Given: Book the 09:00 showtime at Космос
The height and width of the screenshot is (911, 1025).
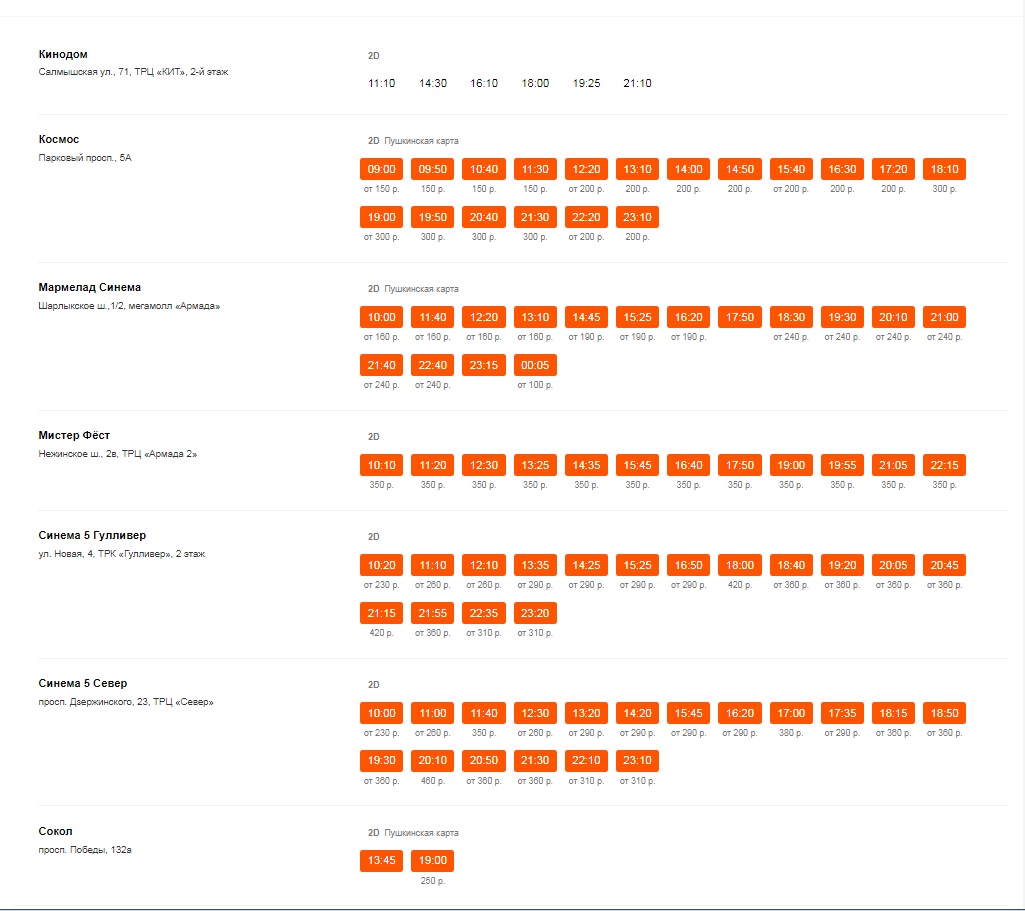Looking at the screenshot, I should coord(381,169).
